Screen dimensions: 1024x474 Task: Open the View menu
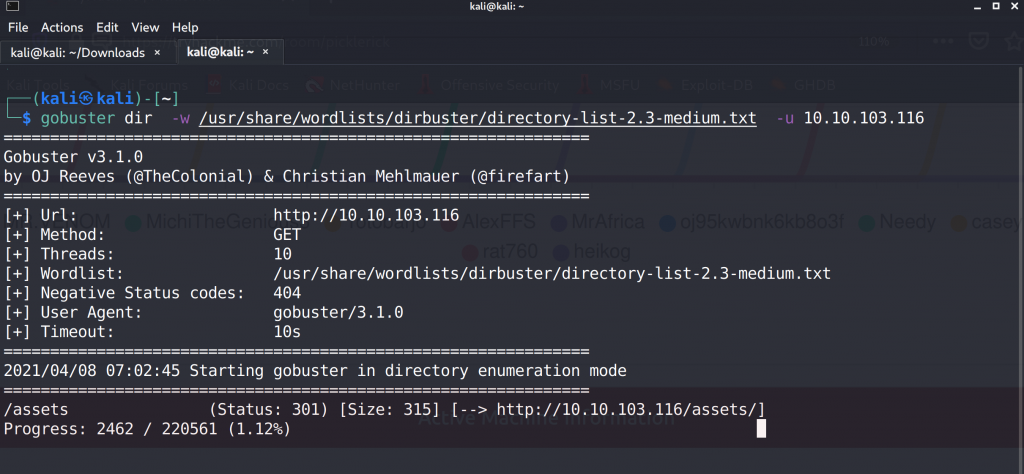145,27
